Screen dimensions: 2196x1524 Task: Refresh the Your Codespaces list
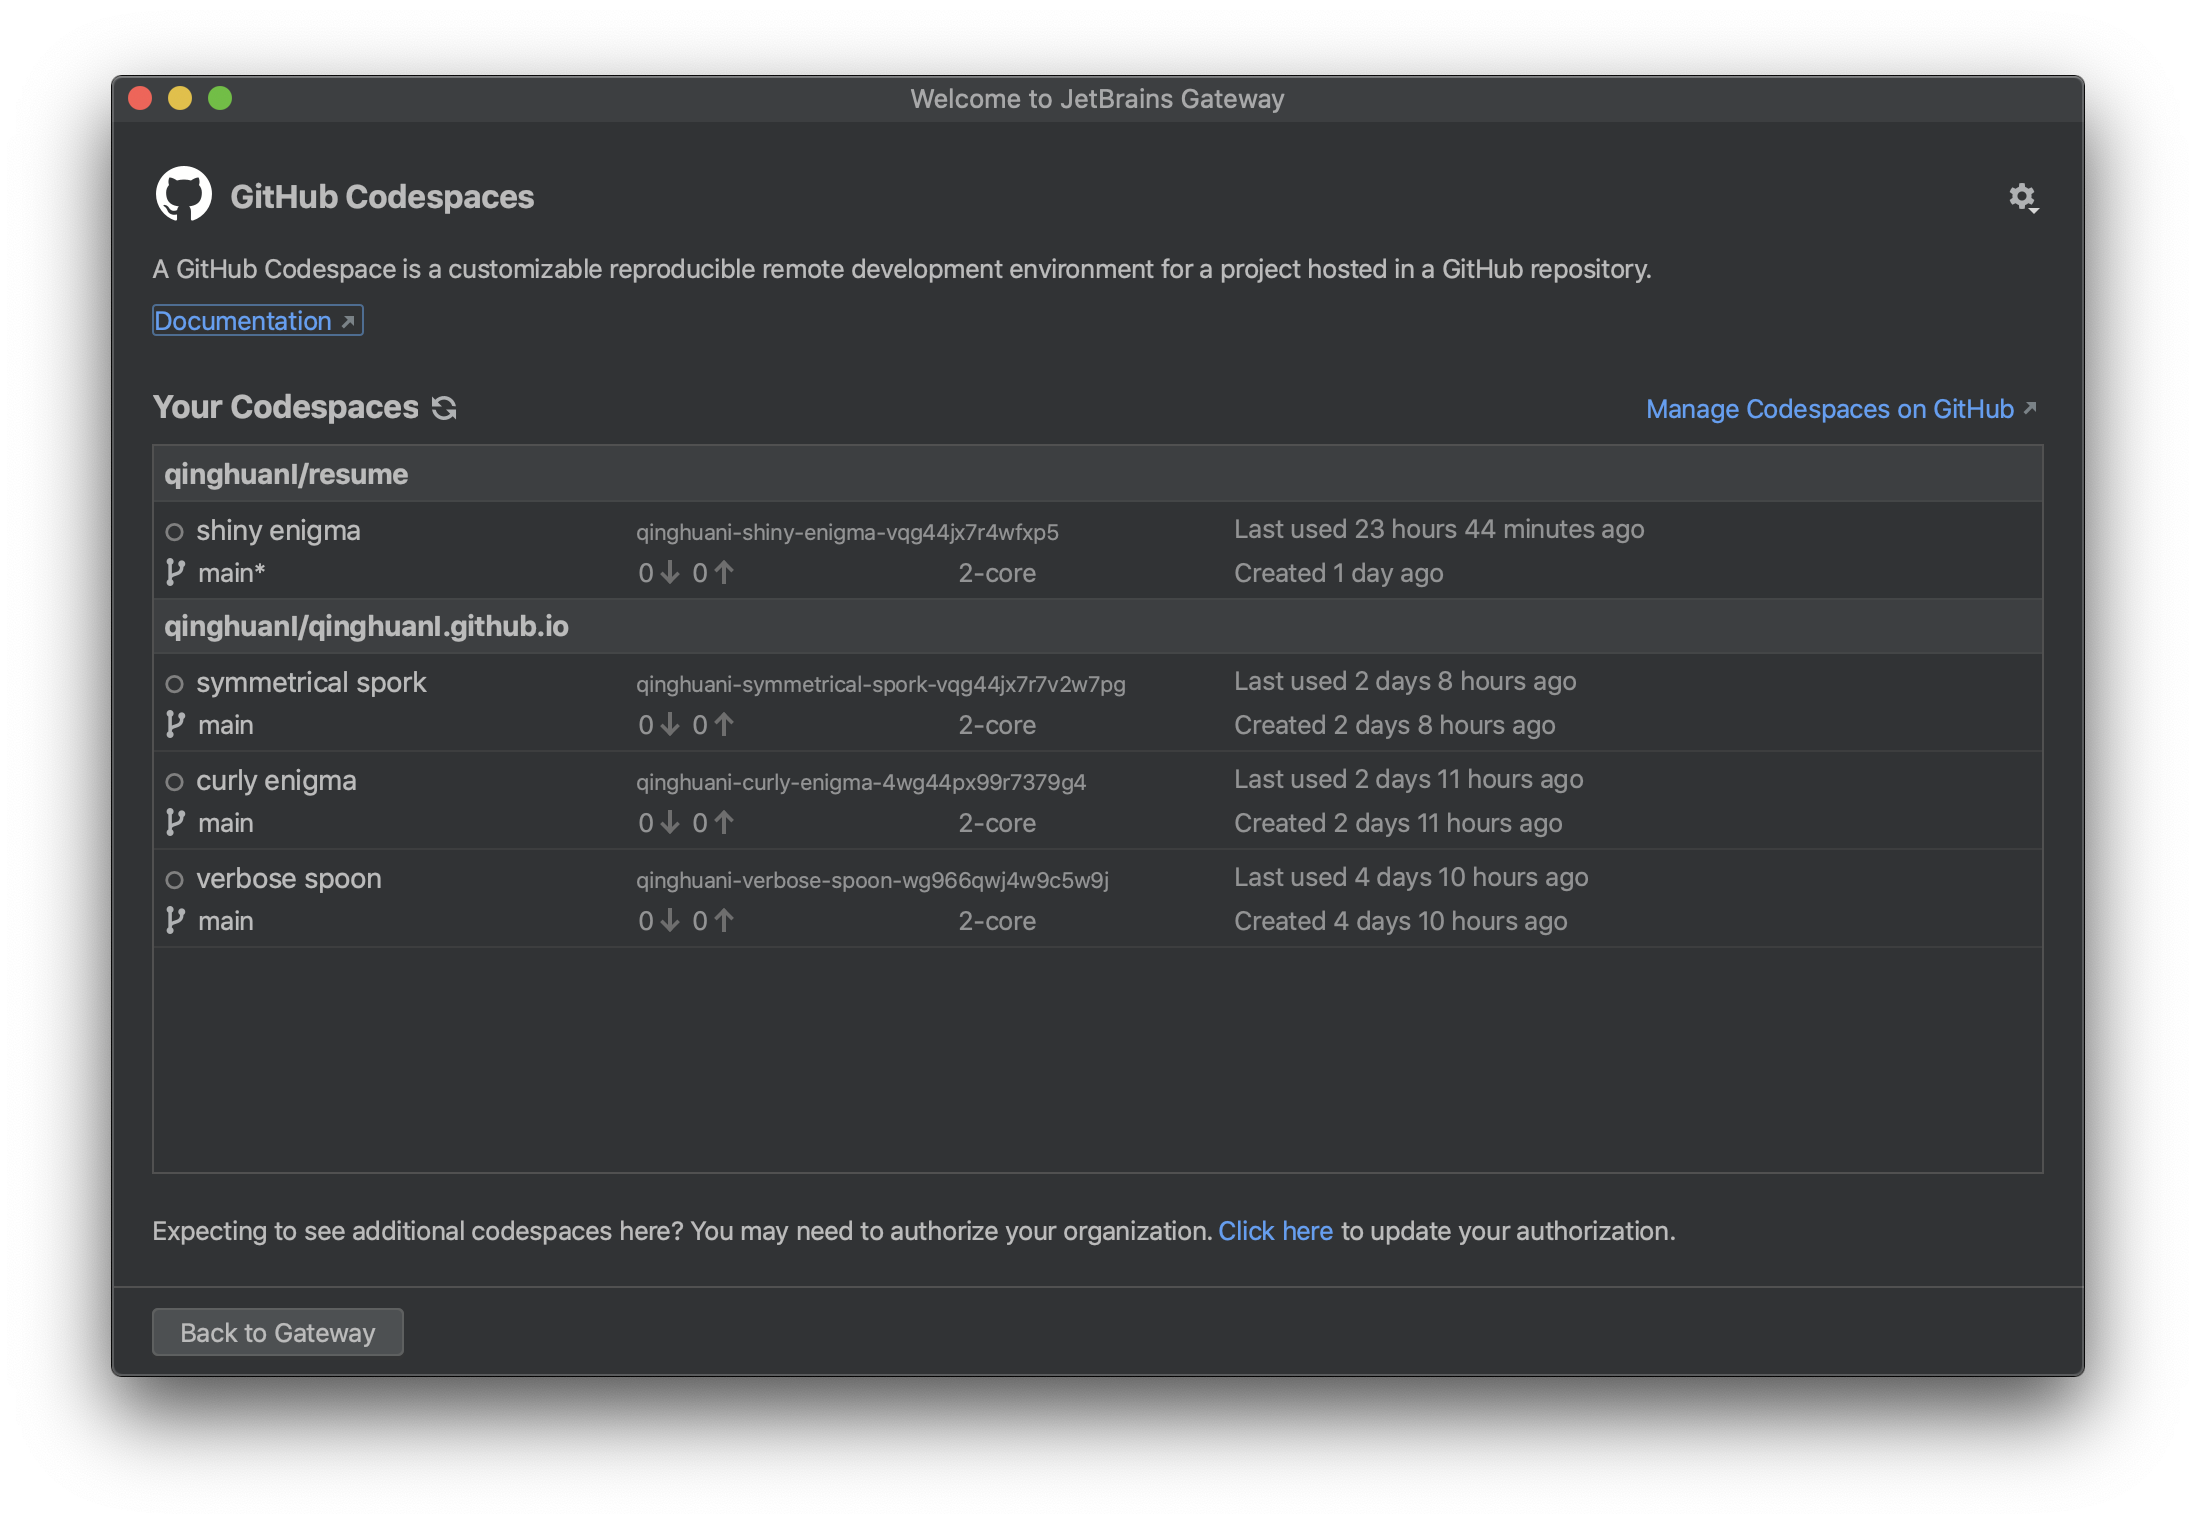pos(444,408)
